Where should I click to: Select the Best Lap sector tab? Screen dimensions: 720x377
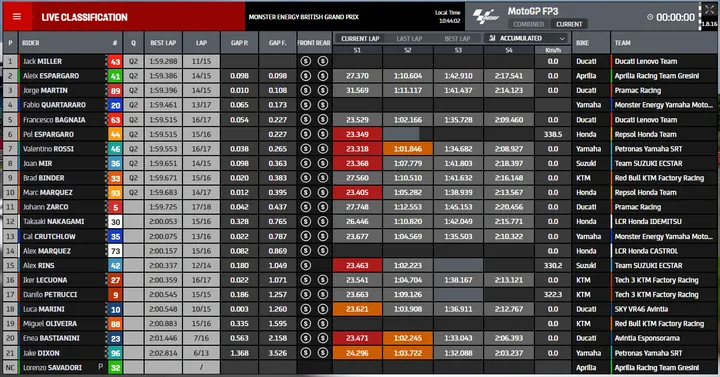click(x=457, y=39)
